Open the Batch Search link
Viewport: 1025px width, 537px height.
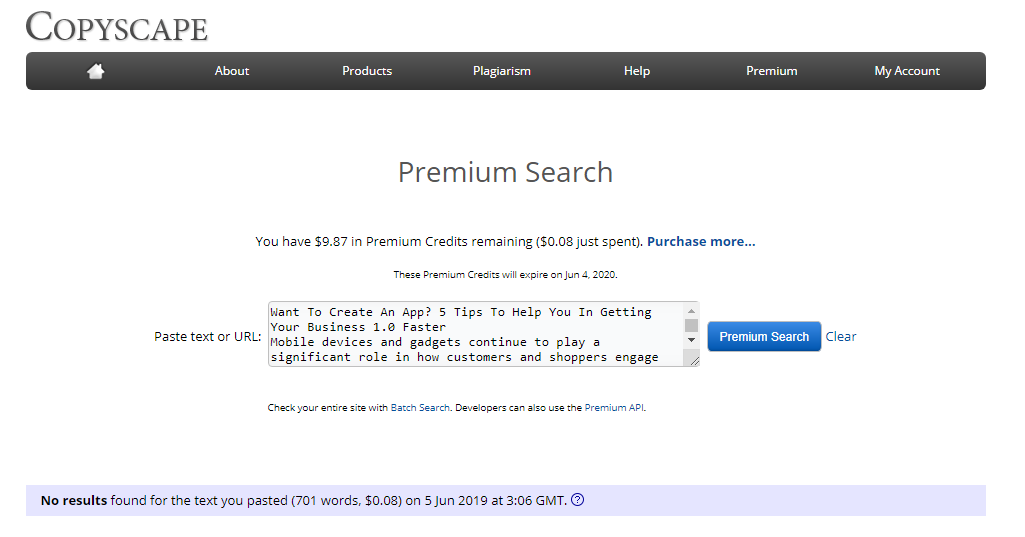point(420,407)
